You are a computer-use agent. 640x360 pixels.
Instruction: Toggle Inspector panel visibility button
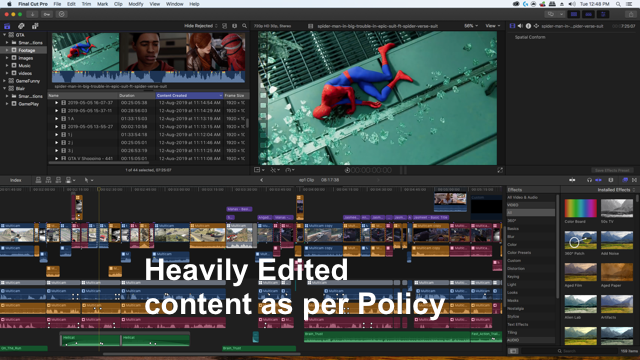[x=603, y=14]
